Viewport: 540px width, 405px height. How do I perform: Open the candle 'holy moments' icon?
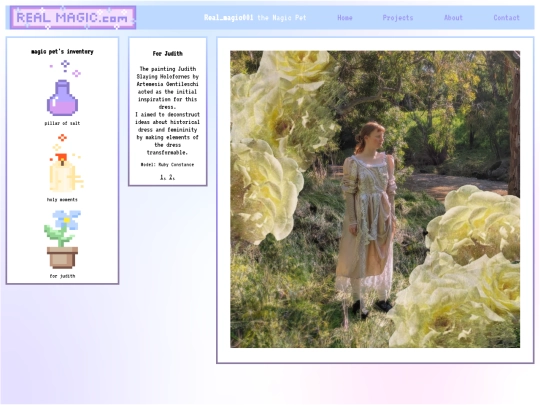tap(65, 163)
